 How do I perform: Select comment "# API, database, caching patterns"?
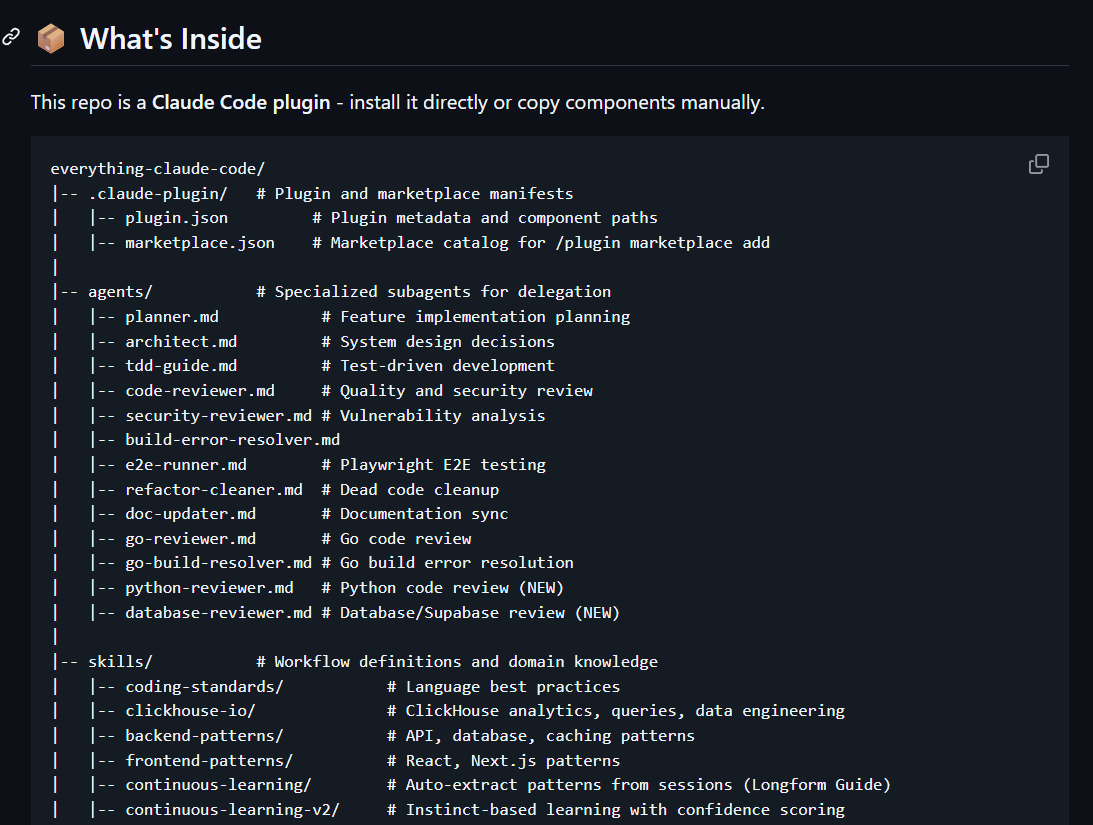(542, 737)
